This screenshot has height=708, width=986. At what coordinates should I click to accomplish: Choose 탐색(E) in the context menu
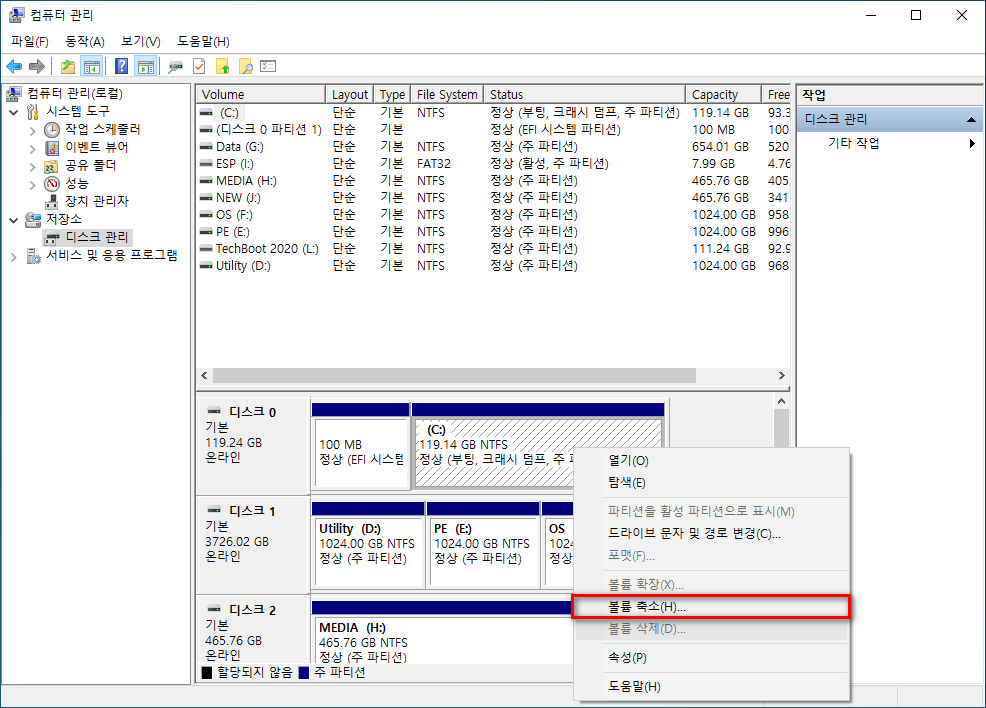click(711, 482)
